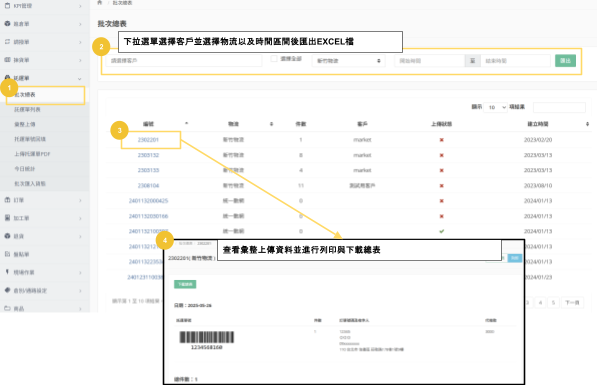Click the KPI管理 sidebar icon

(x=7, y=6)
